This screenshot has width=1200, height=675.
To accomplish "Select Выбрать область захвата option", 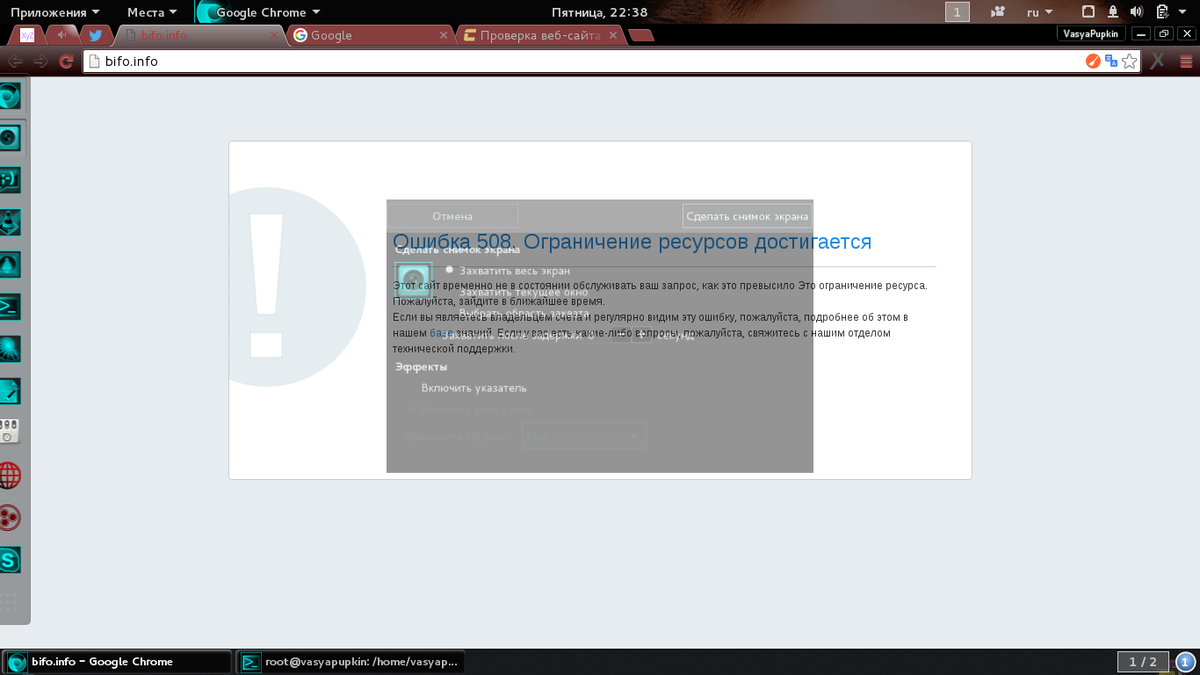I will pos(522,314).
